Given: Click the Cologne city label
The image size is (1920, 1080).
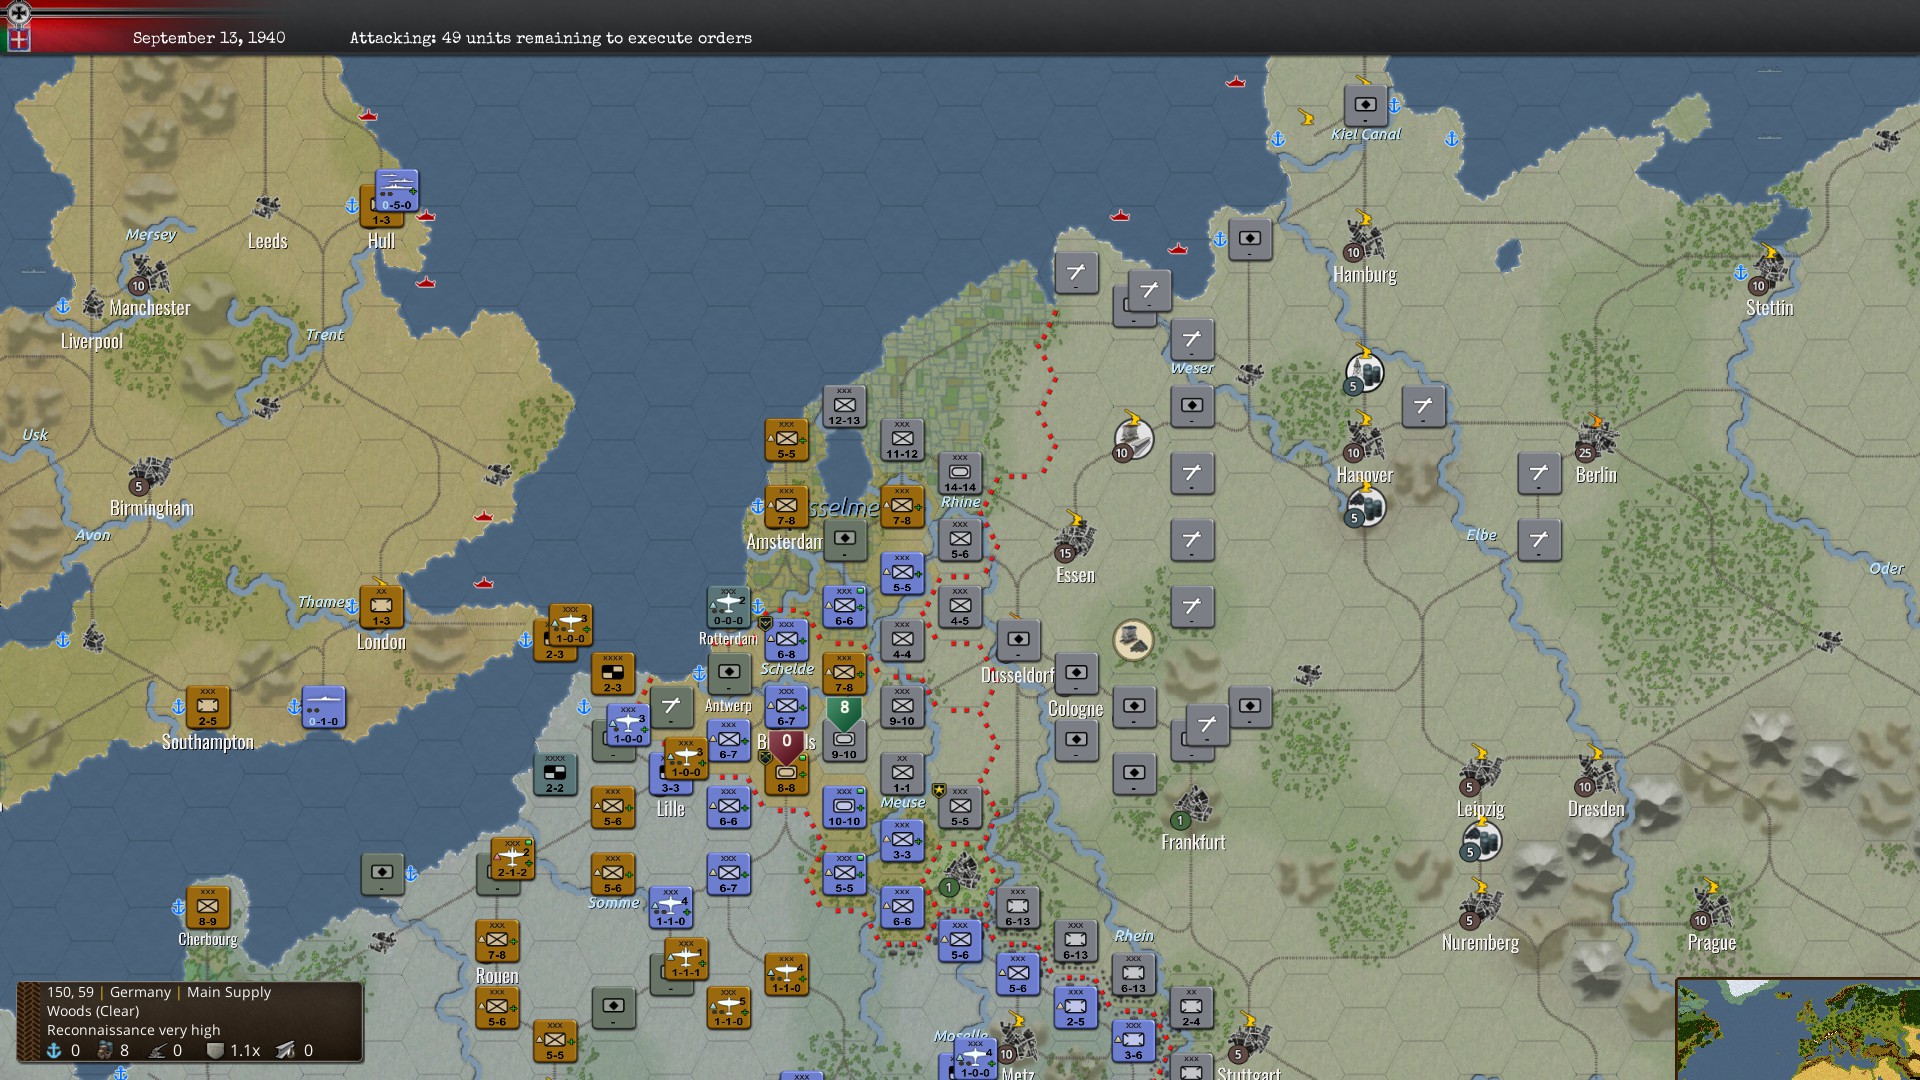Looking at the screenshot, I should [1075, 708].
